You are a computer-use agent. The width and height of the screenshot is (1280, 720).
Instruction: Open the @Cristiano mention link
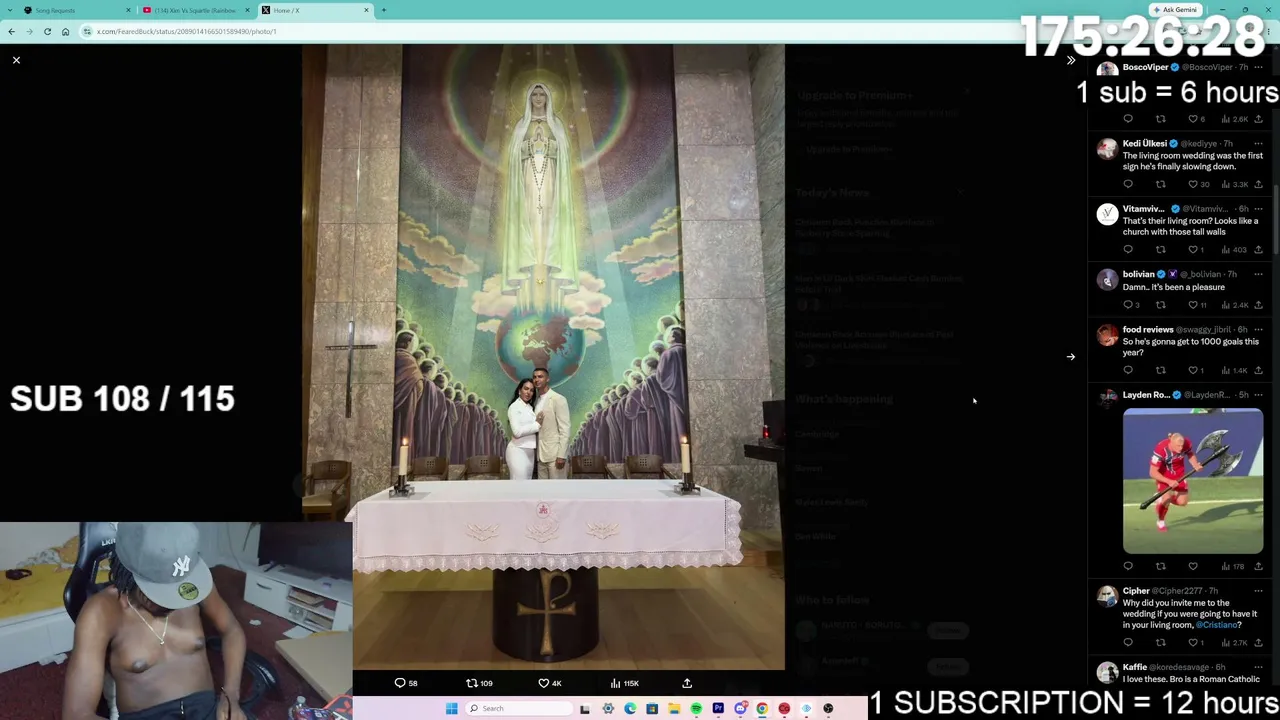tap(1214, 625)
